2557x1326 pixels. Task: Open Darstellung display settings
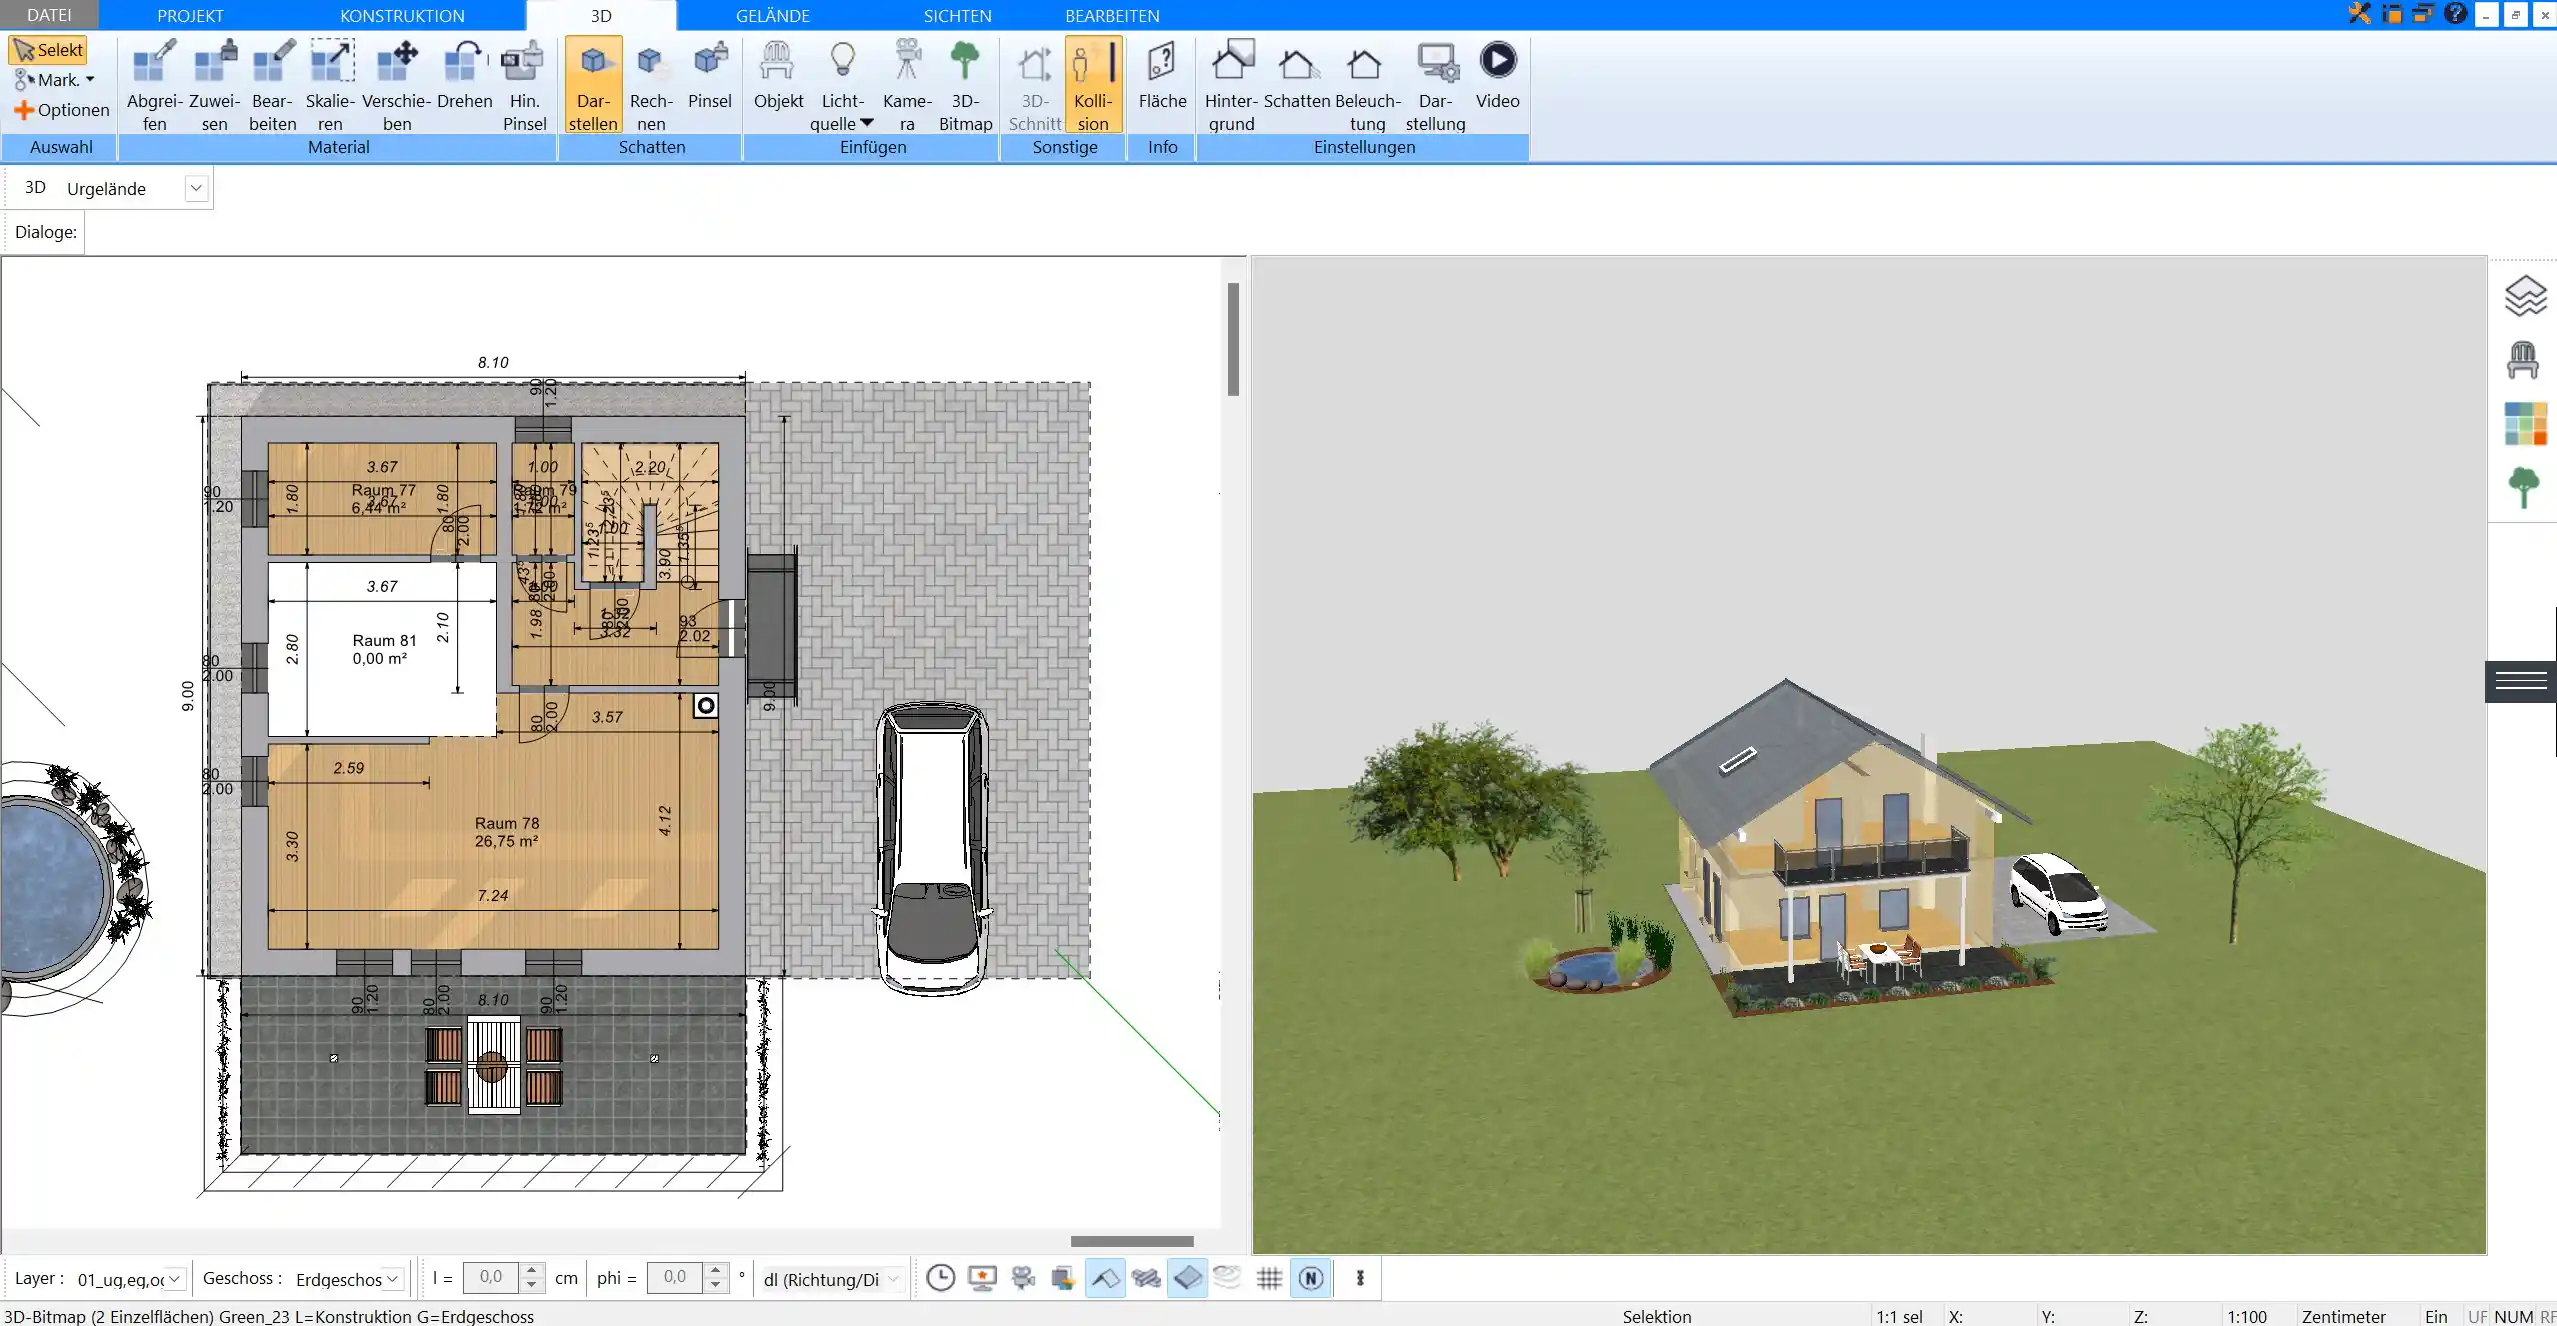pyautogui.click(x=1435, y=85)
